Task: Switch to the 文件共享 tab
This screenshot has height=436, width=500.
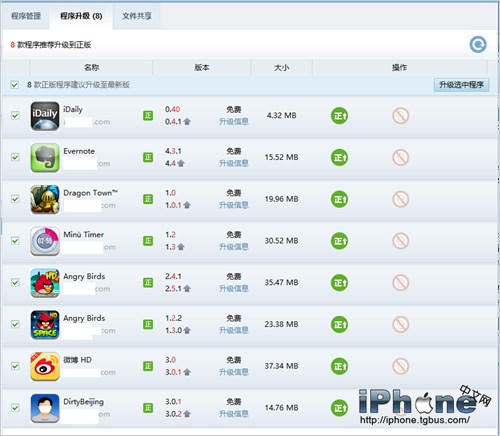Action: (x=136, y=16)
